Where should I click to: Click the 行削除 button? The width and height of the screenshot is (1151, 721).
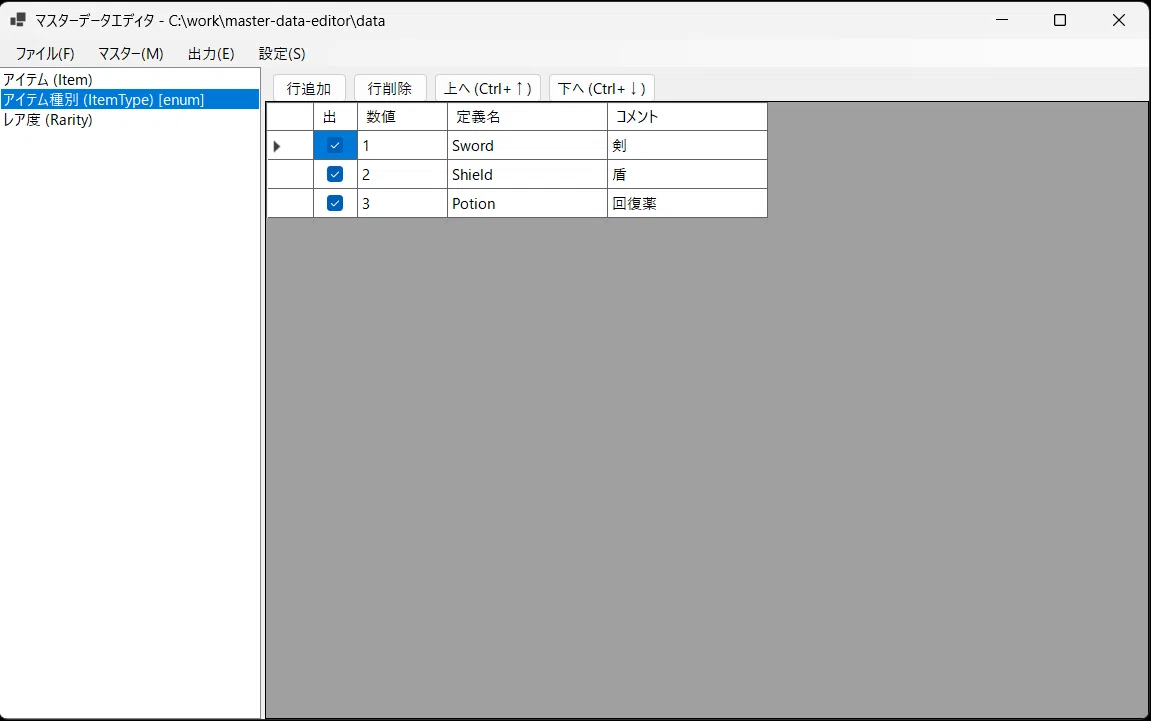(390, 88)
